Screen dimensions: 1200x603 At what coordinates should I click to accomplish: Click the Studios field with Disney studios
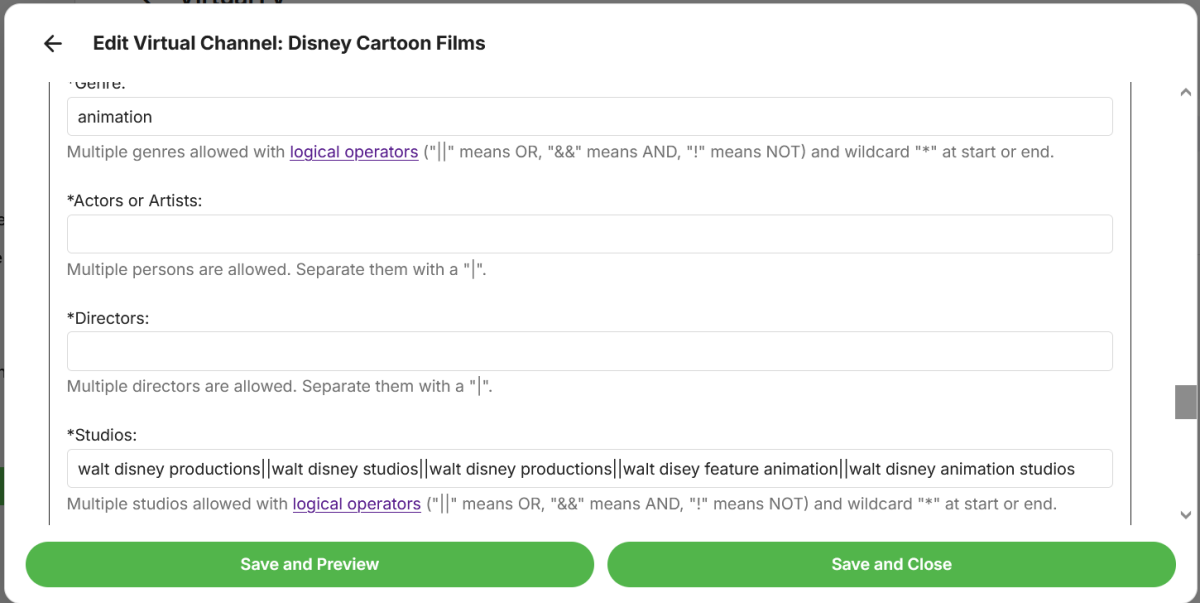tap(589, 469)
